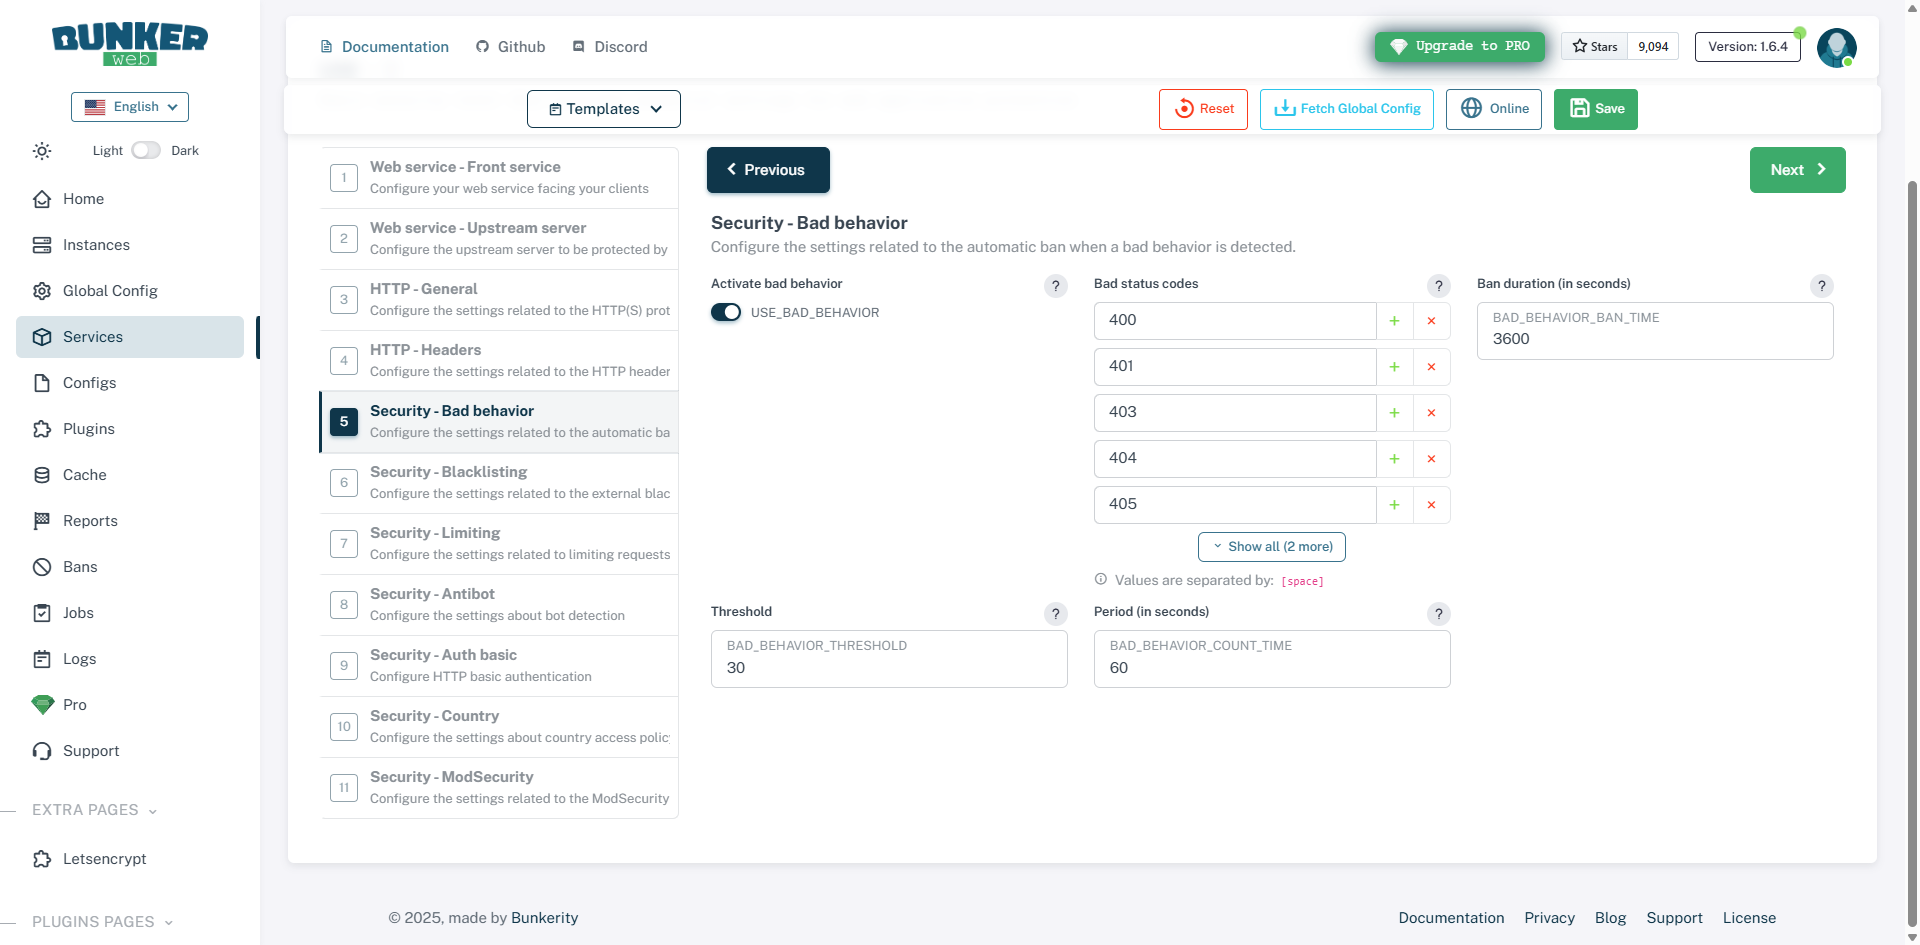
Task: Collapse the EXTRA PAGES sidebar section
Action: point(94,810)
